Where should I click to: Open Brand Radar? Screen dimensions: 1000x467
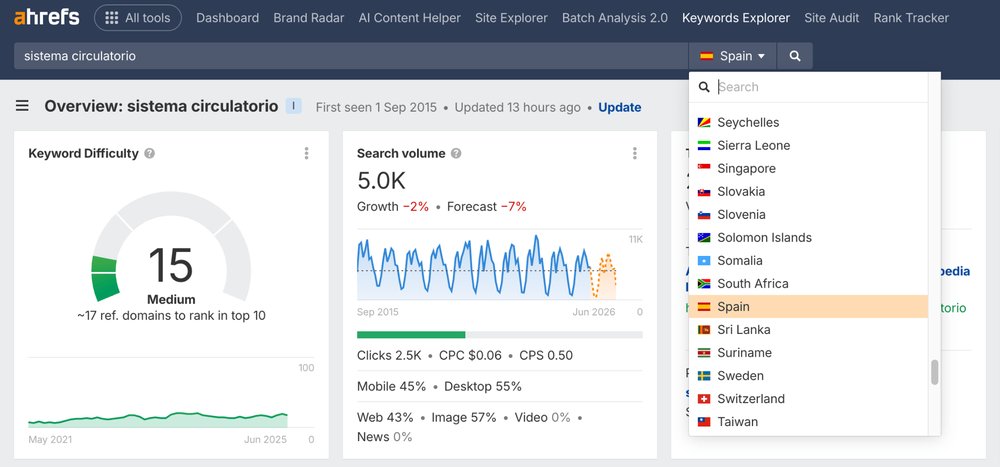pos(309,18)
